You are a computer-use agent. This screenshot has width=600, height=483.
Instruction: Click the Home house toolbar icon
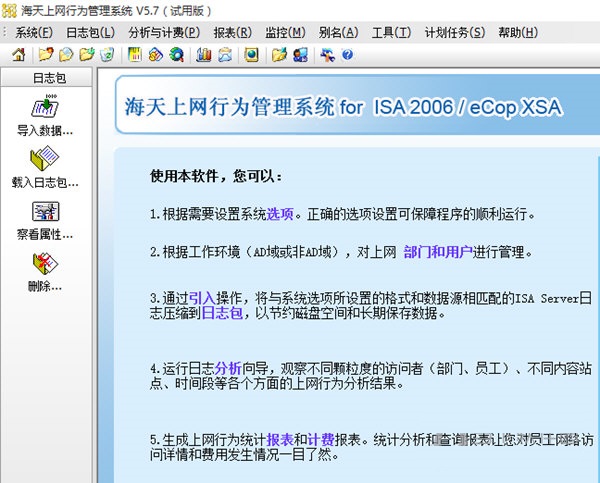(x=18, y=55)
